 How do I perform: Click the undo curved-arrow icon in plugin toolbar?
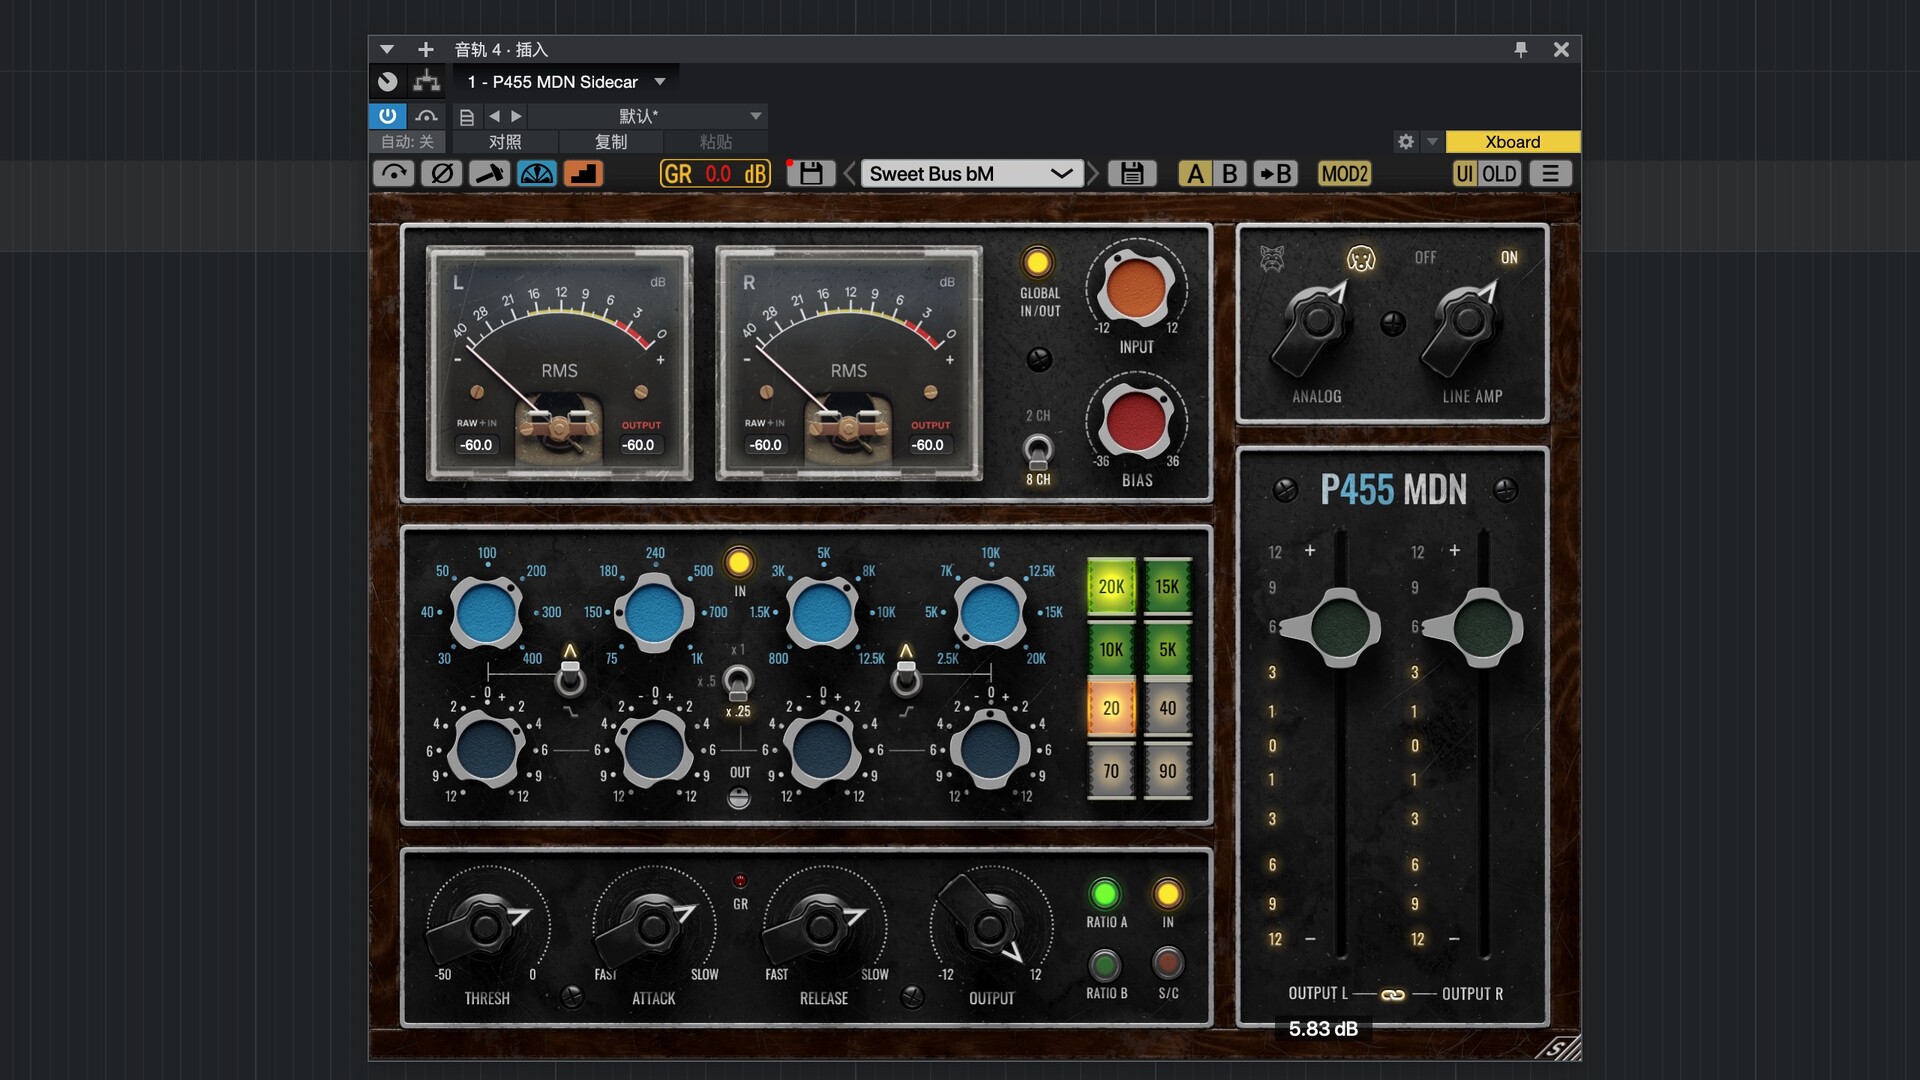(393, 174)
